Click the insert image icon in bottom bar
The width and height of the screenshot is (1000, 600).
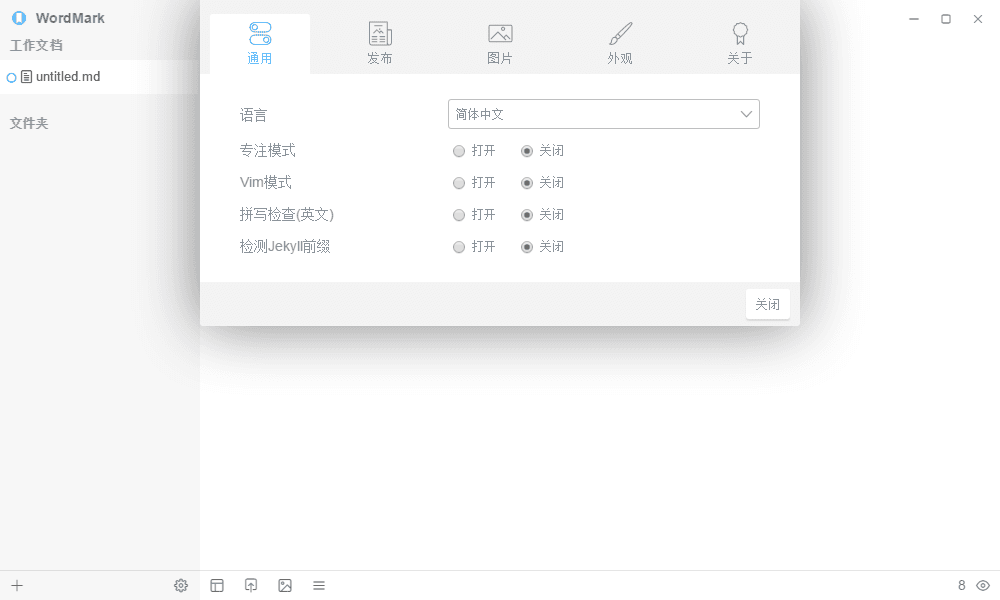pos(285,585)
